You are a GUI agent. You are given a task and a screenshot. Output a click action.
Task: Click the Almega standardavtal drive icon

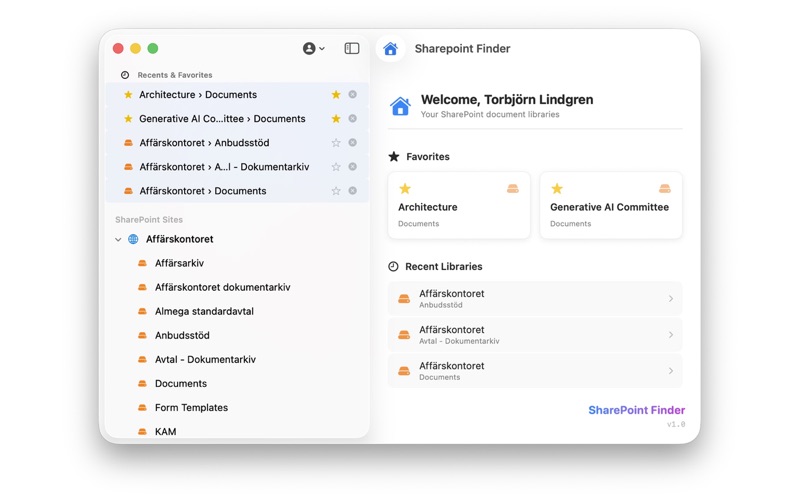(x=142, y=311)
